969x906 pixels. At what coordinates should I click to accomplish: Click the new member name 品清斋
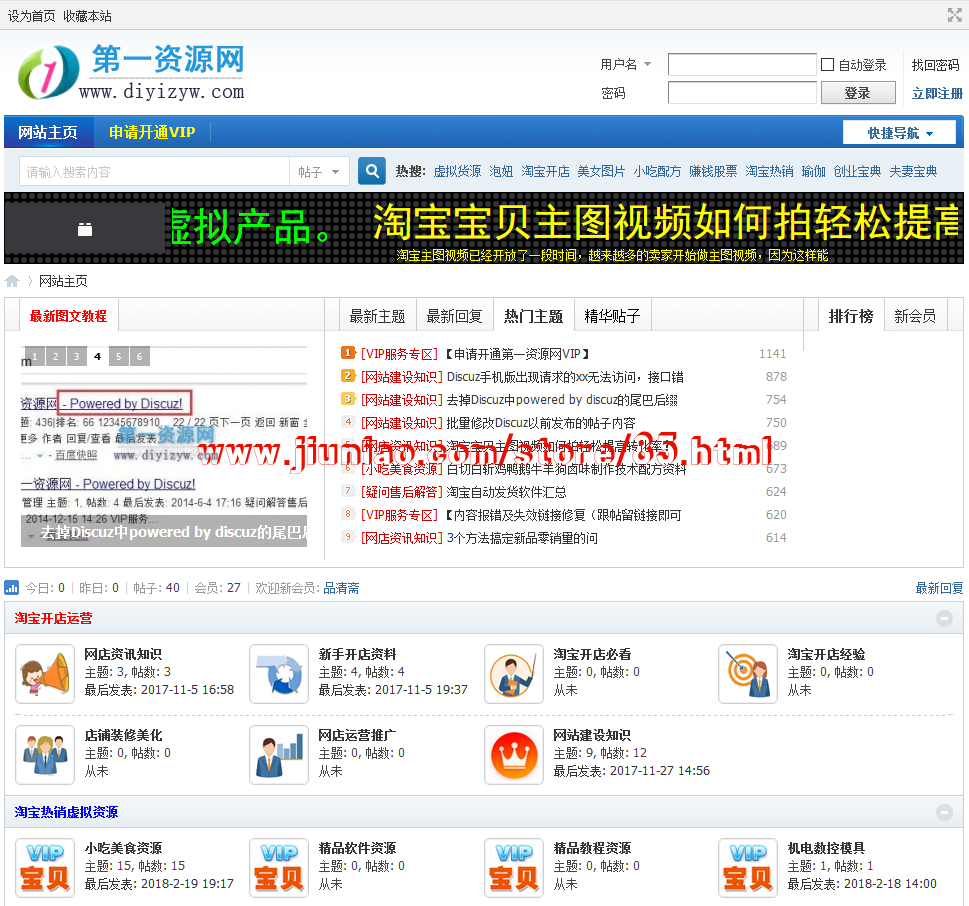pos(341,588)
